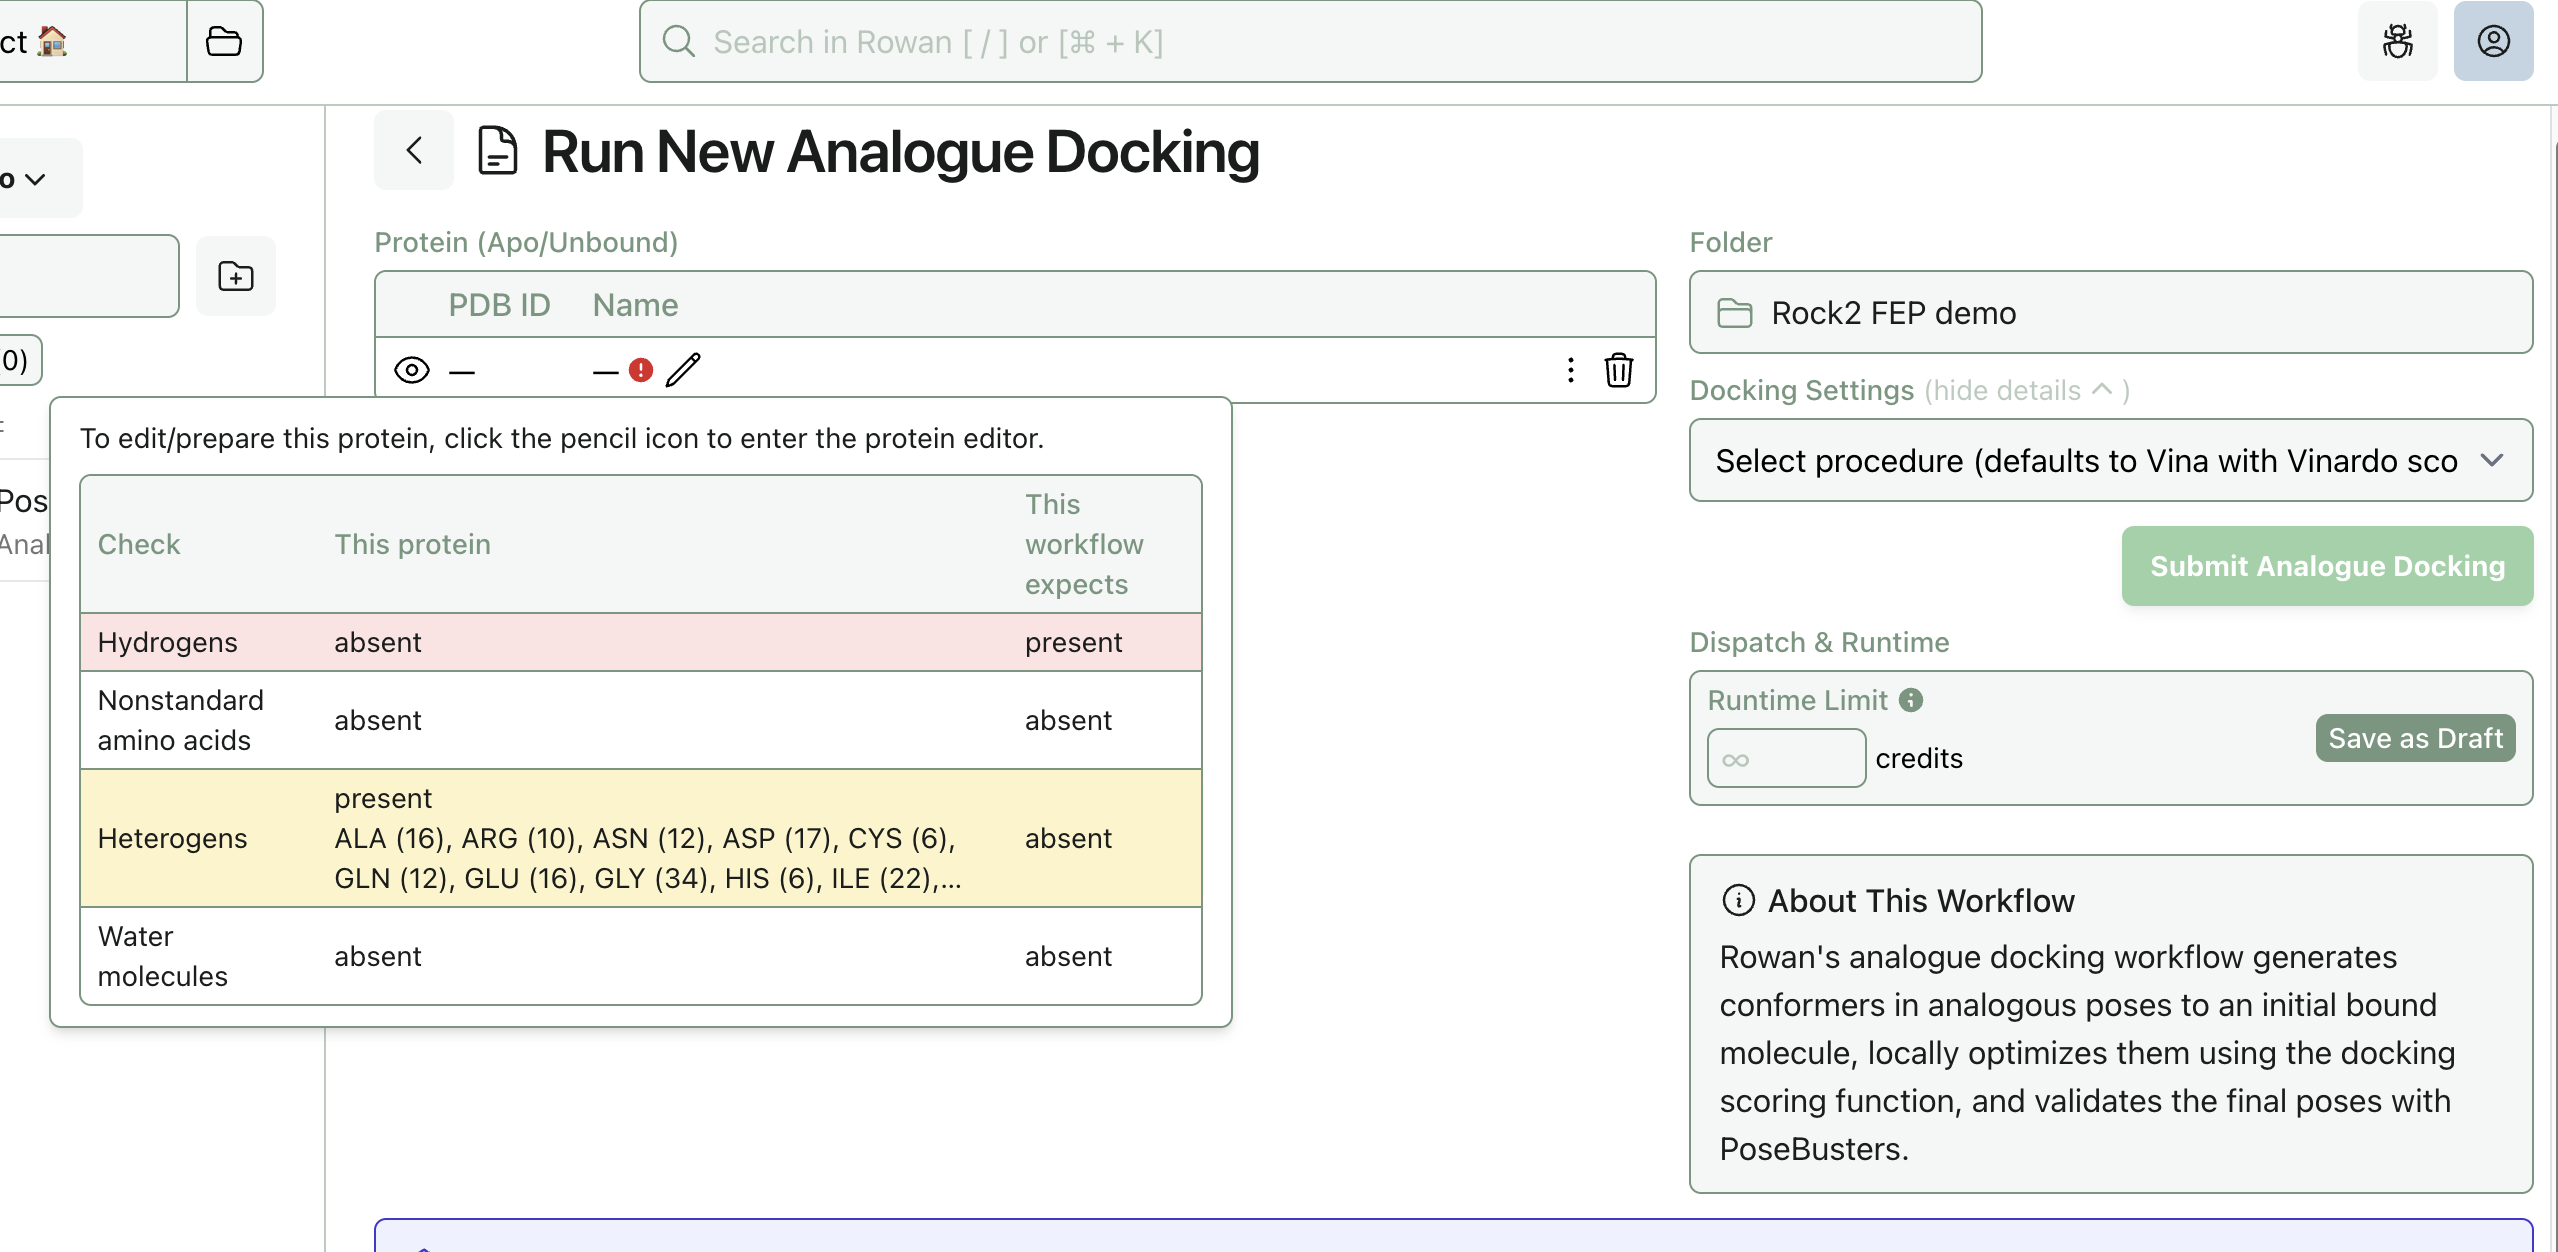Open the protein editor via the pencil icon
This screenshot has height=1252, width=2558.
pyautogui.click(x=684, y=370)
